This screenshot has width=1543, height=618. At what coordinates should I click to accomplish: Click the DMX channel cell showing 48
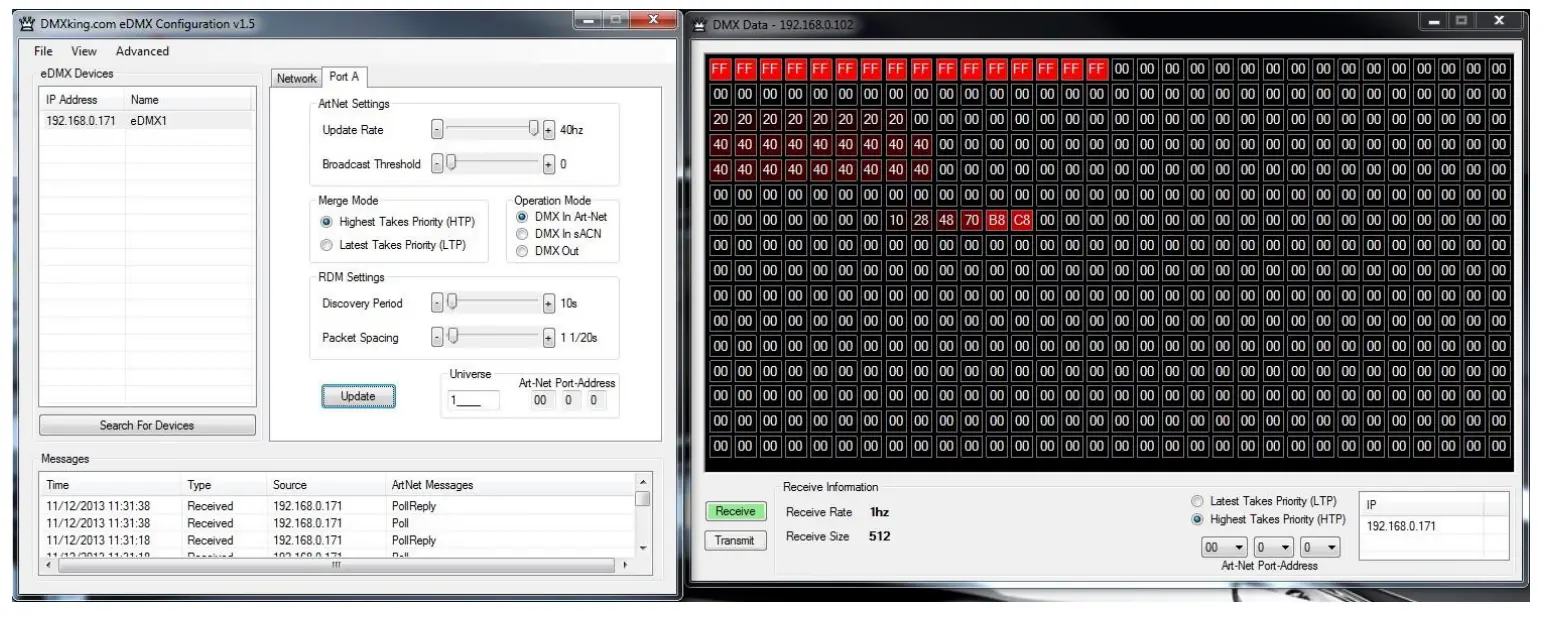946,219
